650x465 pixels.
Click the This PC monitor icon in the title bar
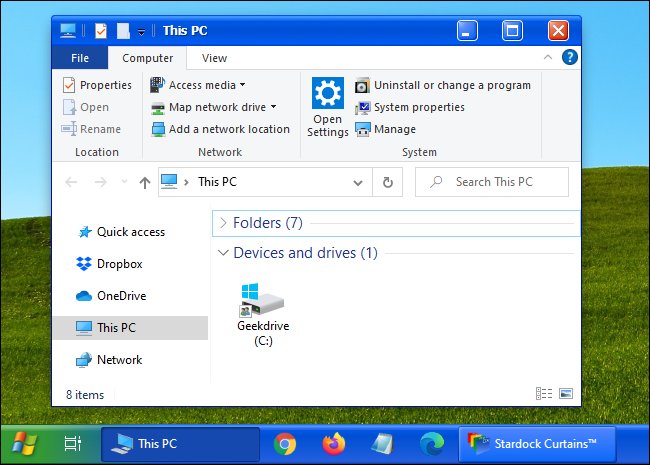[68, 31]
